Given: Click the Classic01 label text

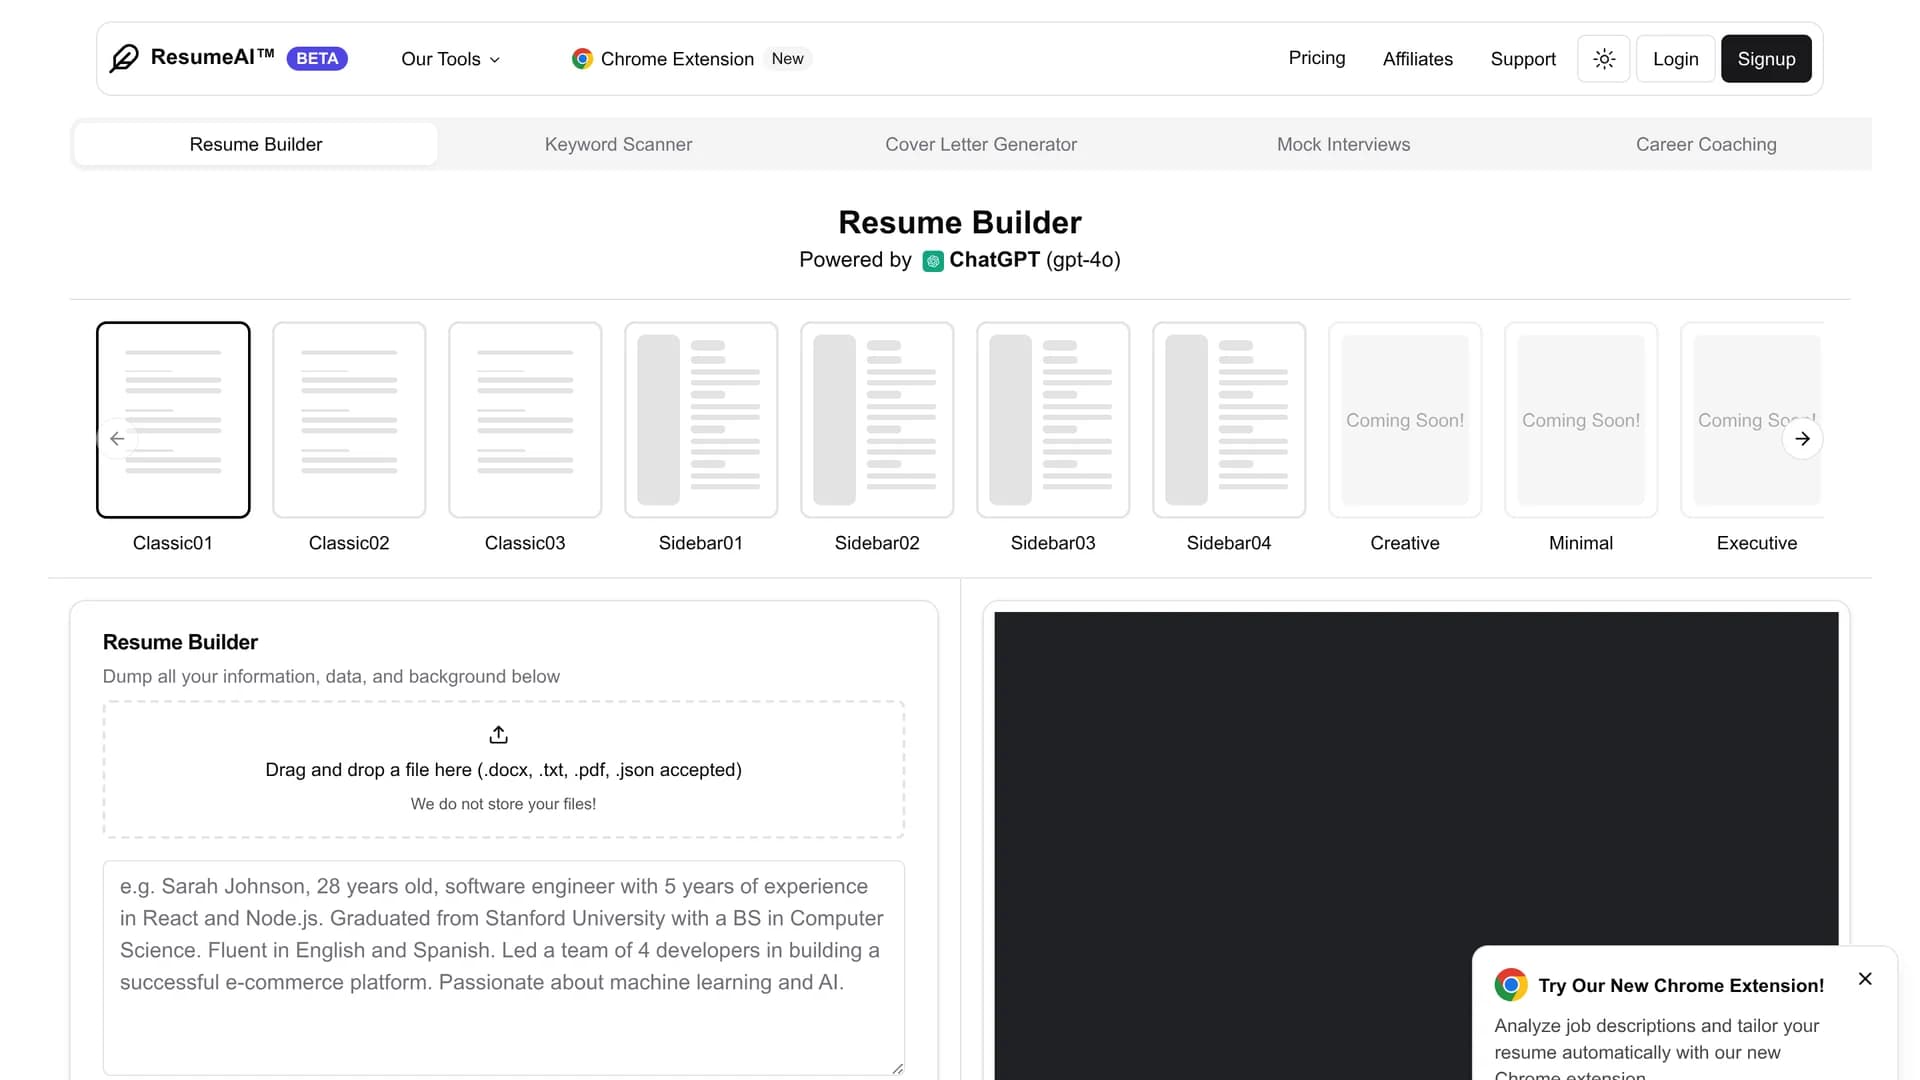Looking at the screenshot, I should 173,543.
